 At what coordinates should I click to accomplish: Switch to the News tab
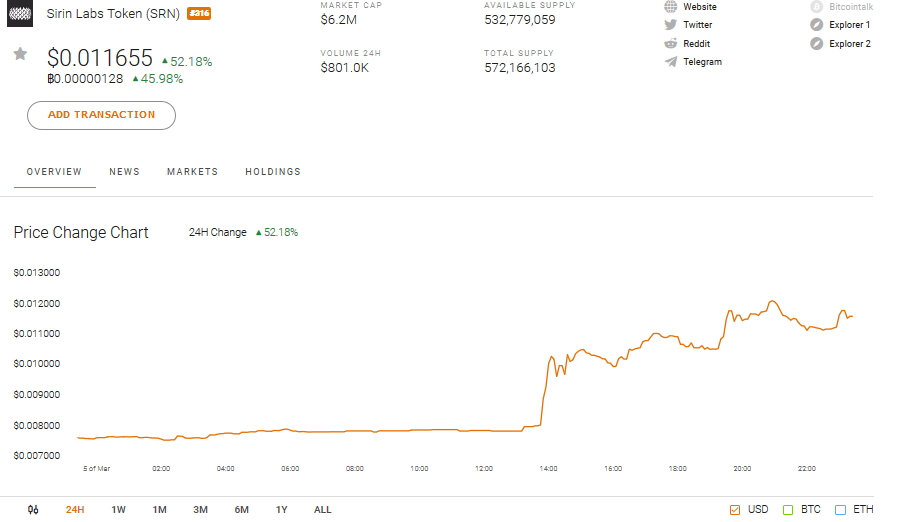coord(125,172)
